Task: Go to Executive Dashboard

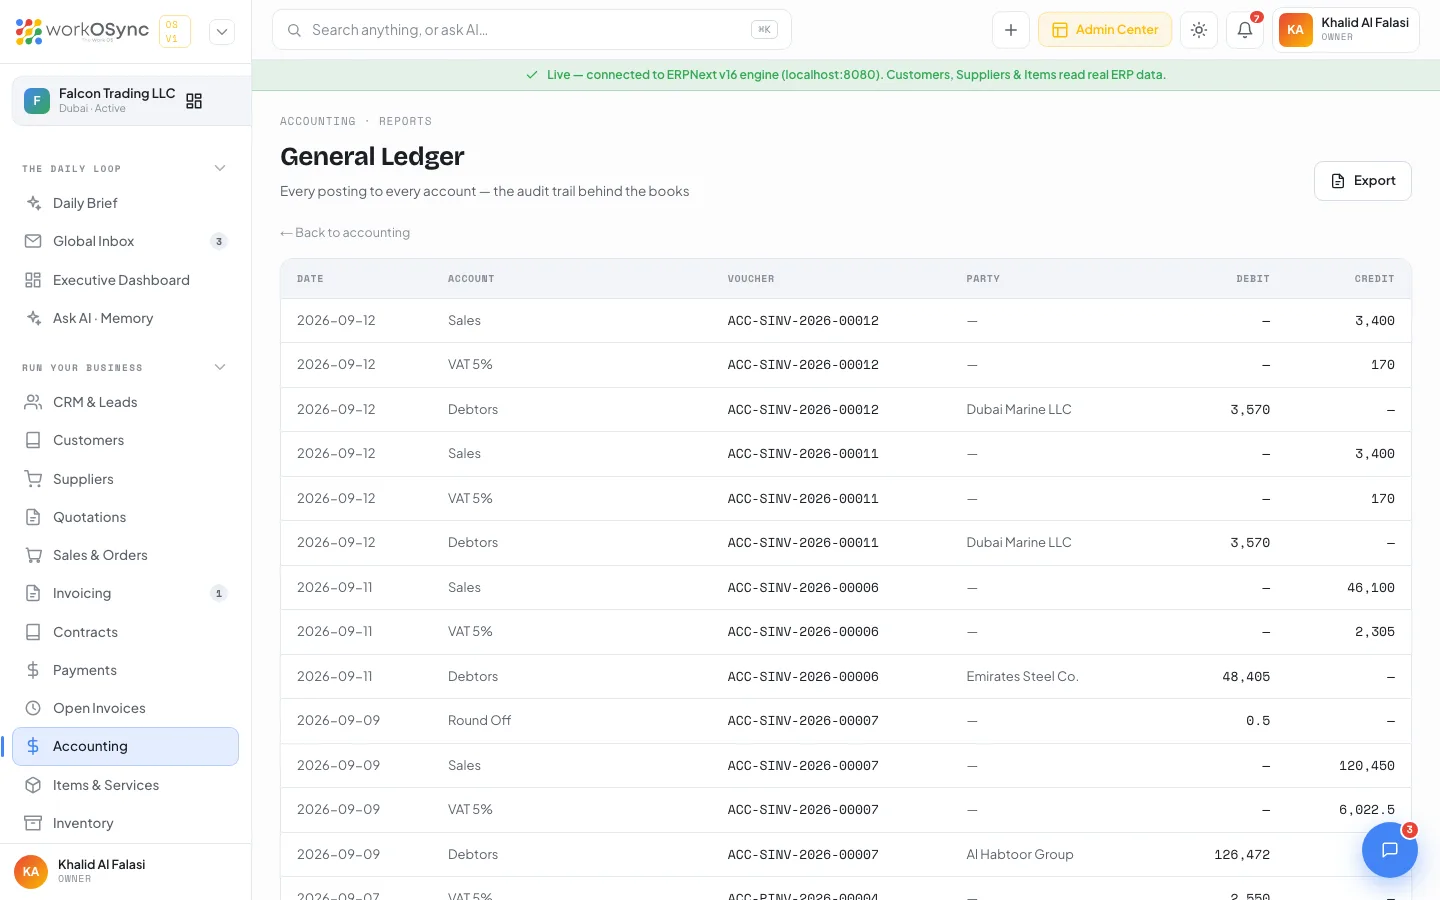Action: (125, 280)
